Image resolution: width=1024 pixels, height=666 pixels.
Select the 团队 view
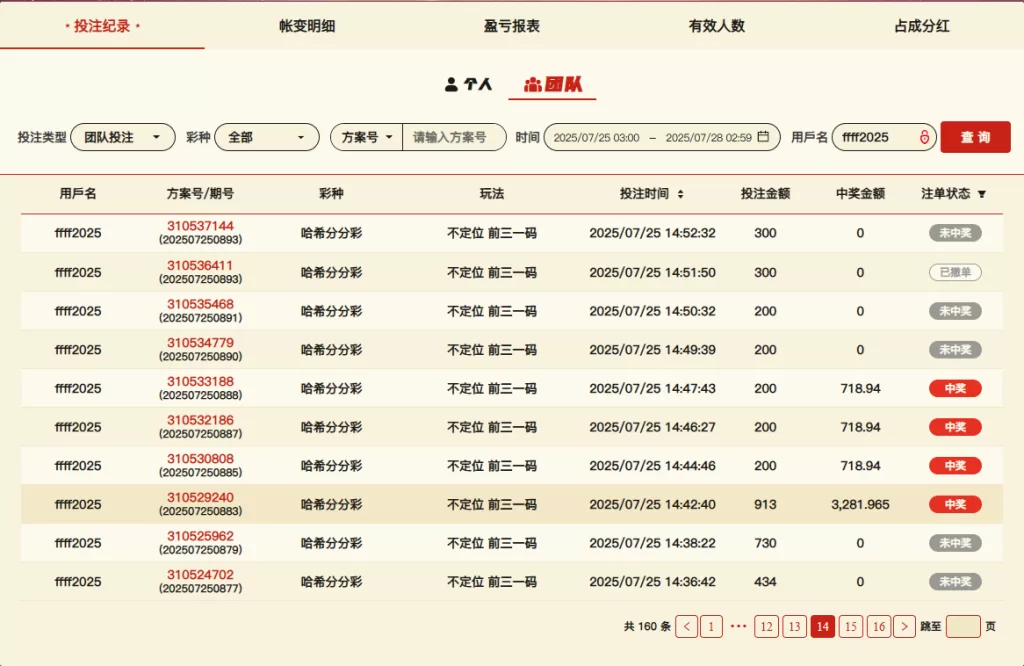(x=552, y=84)
